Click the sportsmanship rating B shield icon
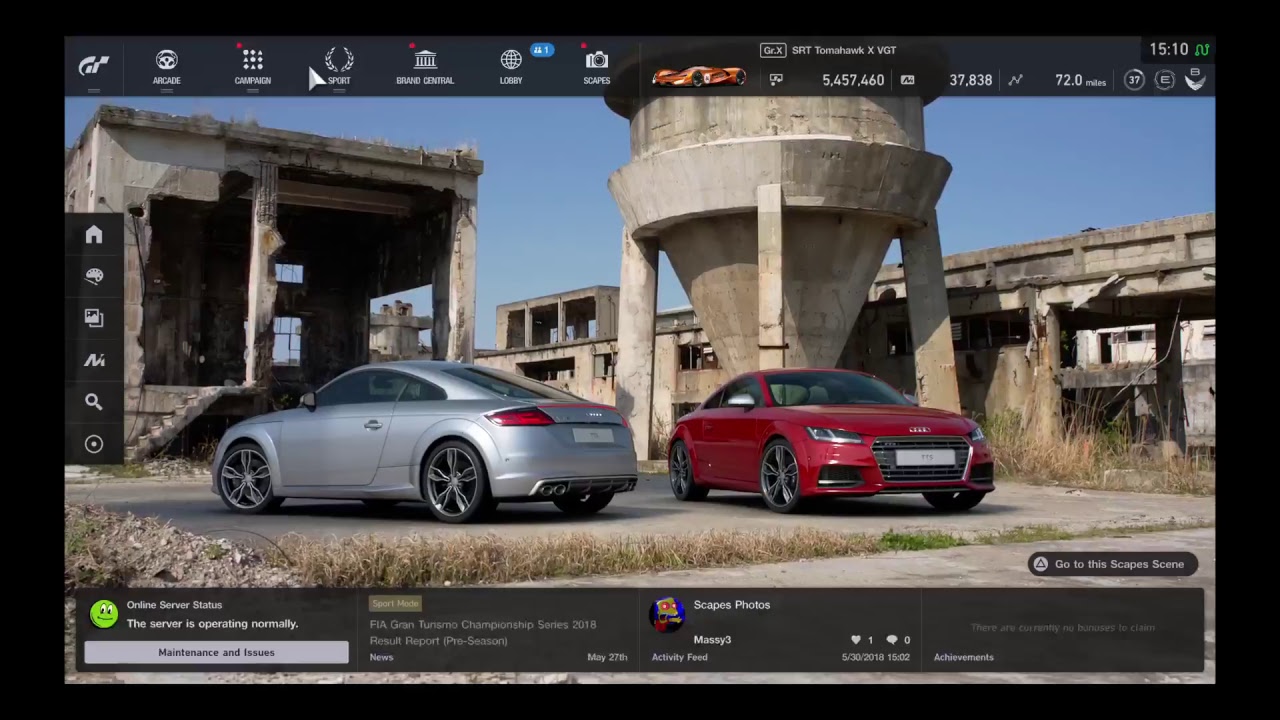The height and width of the screenshot is (720, 1280). (x=1195, y=80)
